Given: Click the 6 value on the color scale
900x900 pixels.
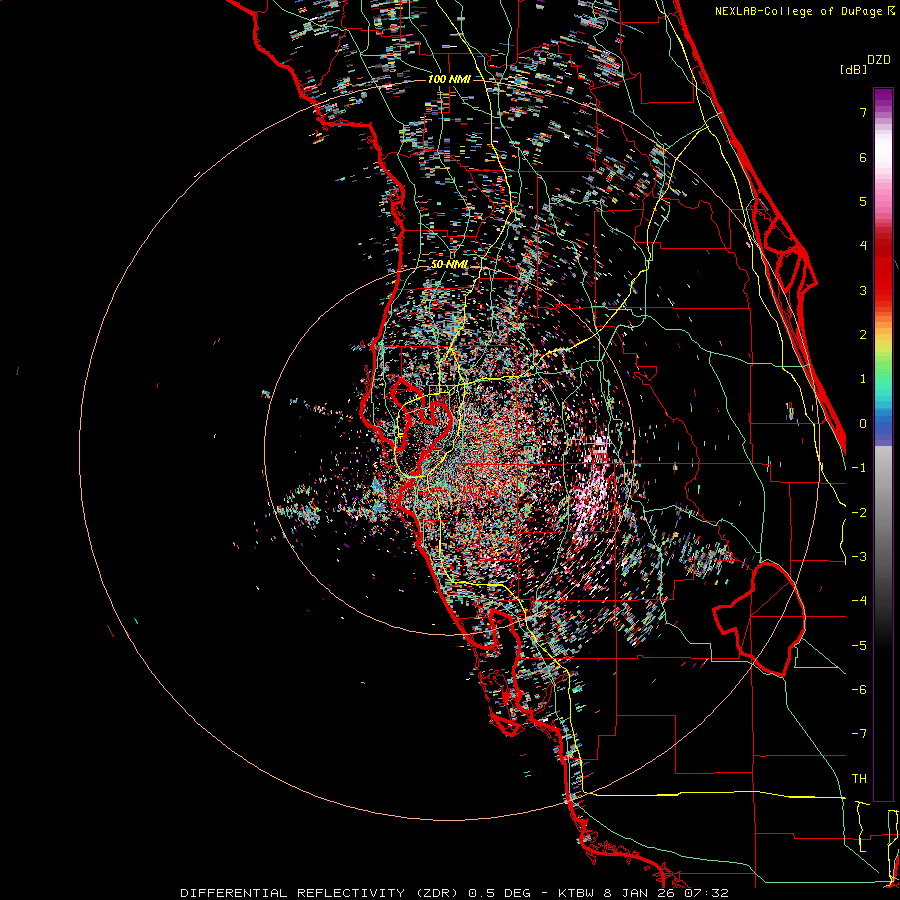Looking at the screenshot, I should 863,157.
